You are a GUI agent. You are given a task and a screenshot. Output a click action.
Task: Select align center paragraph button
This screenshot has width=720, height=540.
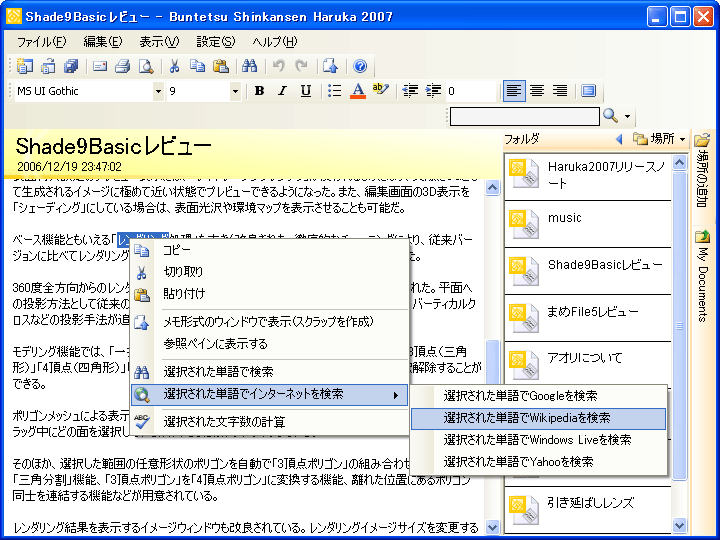tap(537, 91)
